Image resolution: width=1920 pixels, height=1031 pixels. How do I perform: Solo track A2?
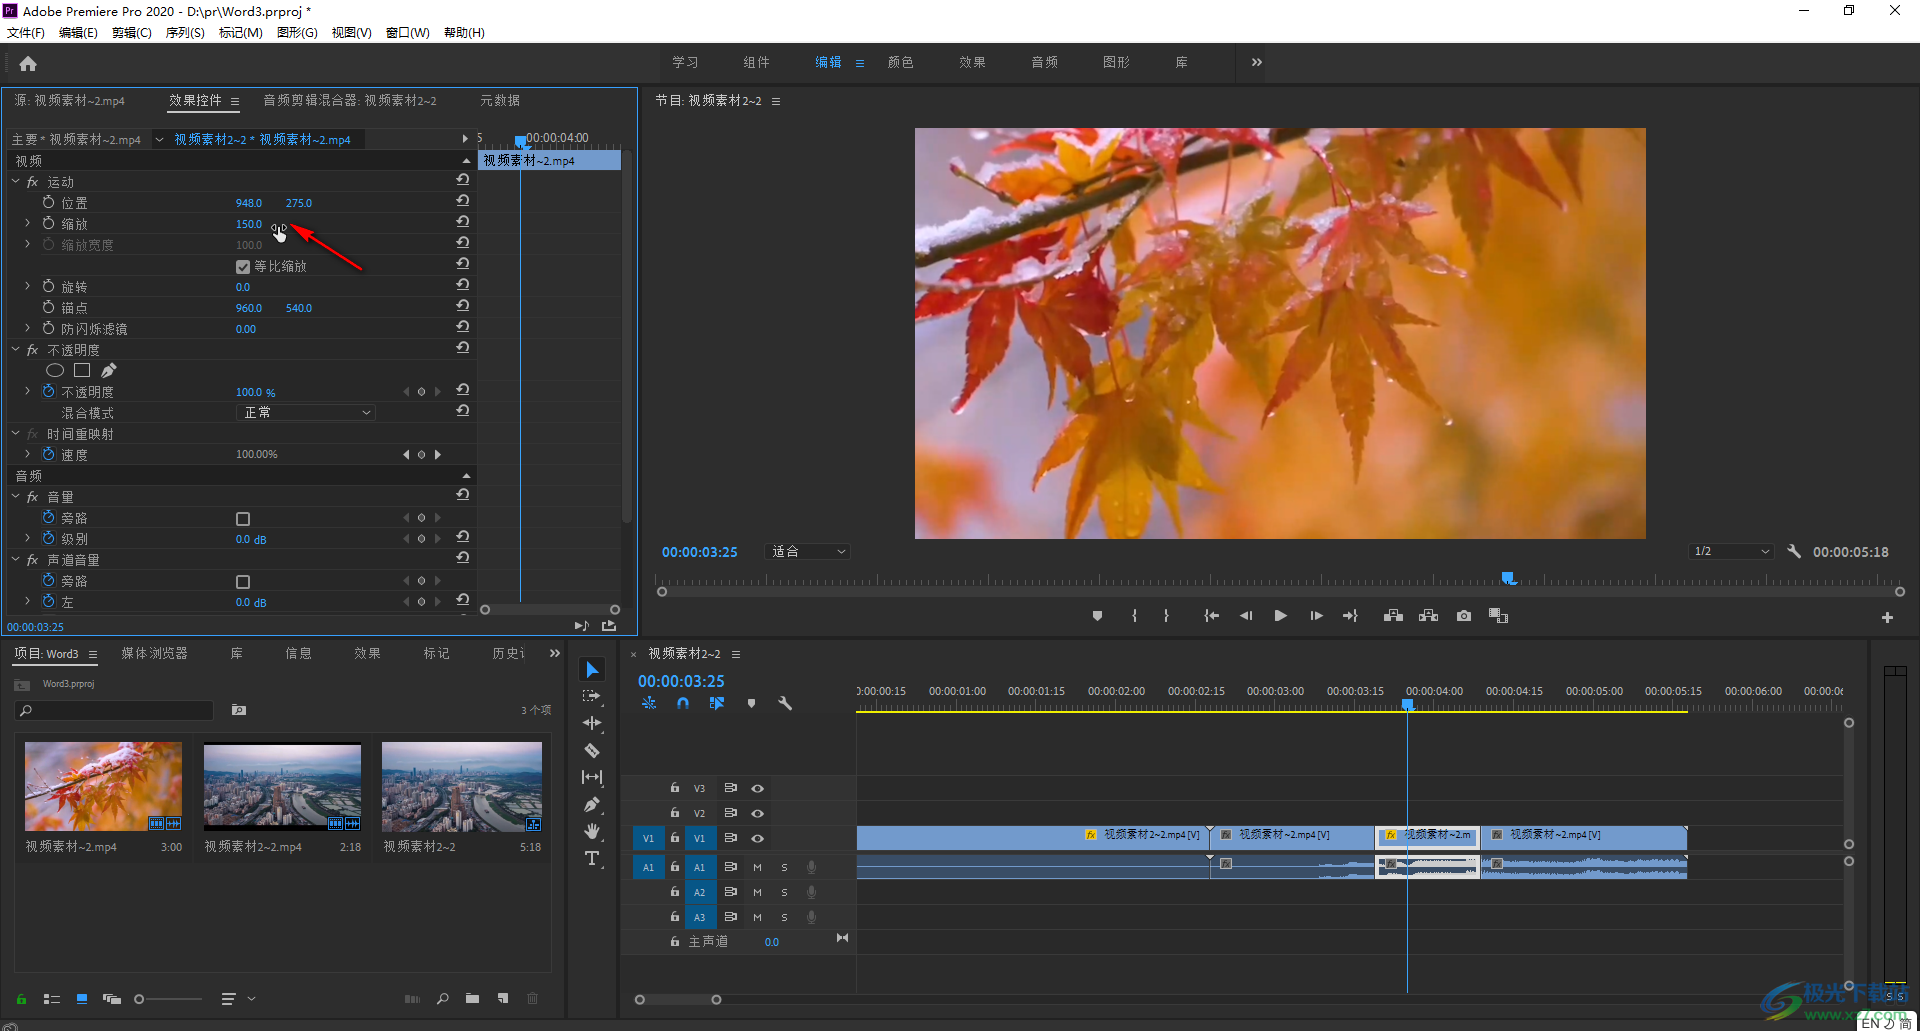pos(784,892)
